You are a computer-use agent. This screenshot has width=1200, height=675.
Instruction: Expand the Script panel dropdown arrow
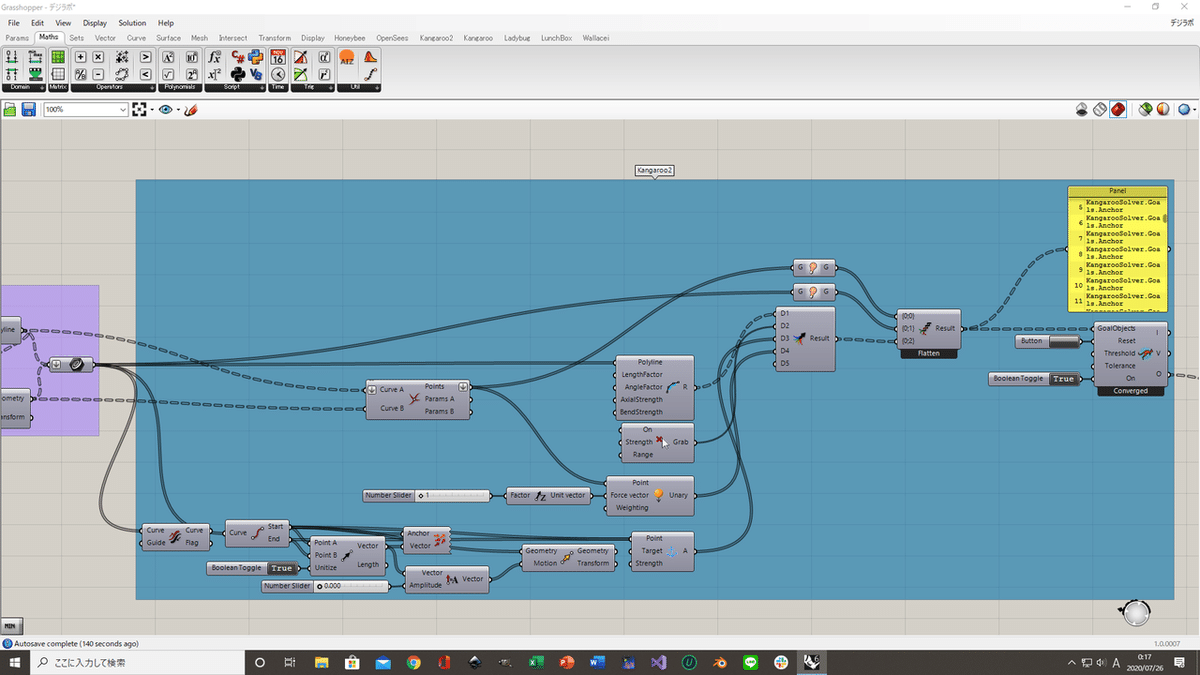point(262,88)
